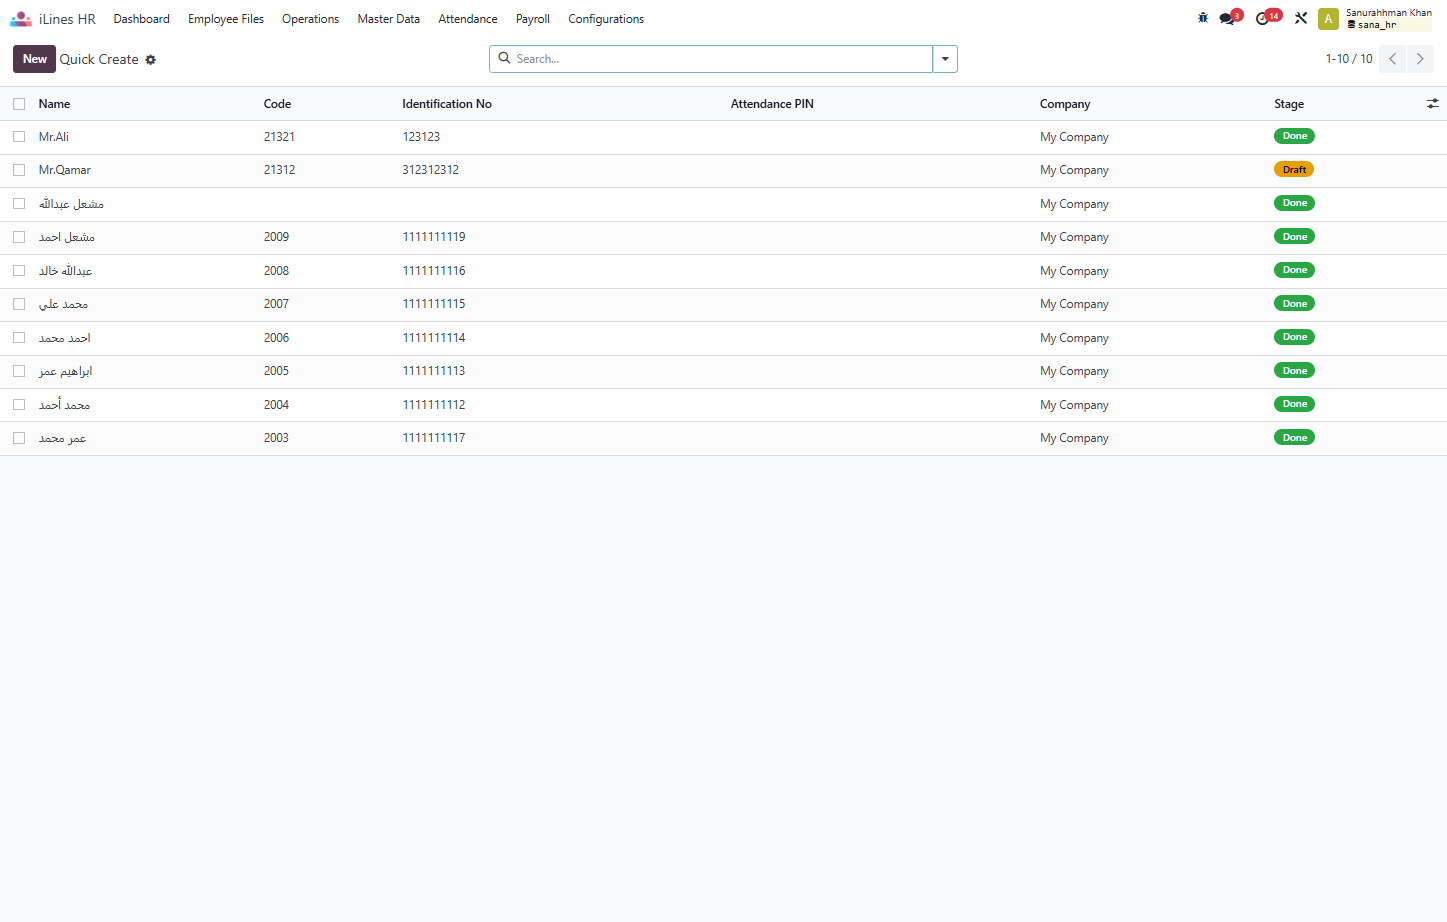Sort by the Name column header
The image size is (1447, 922).
click(x=54, y=104)
